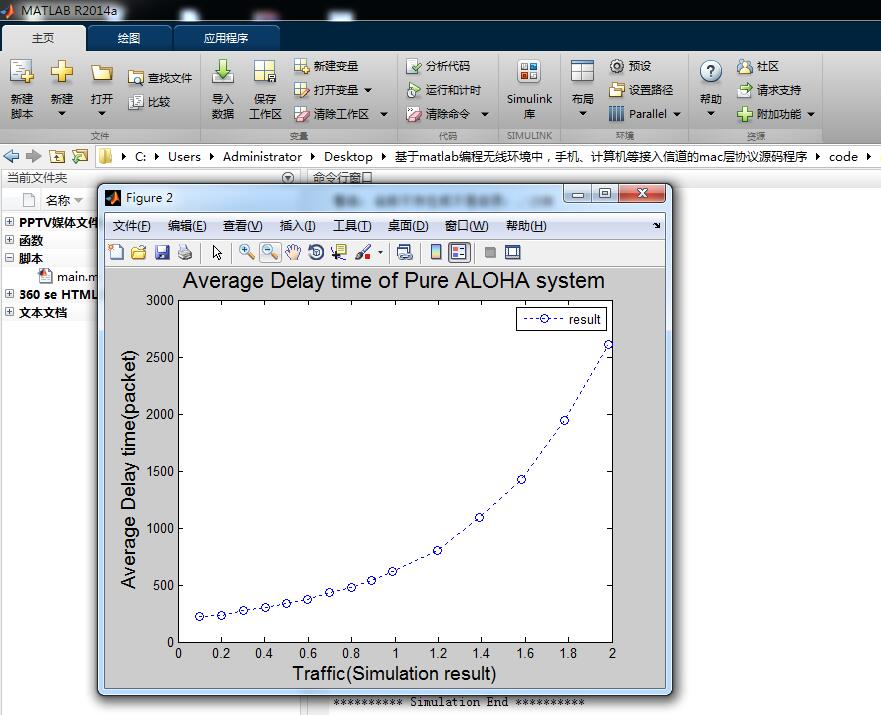Open the 清除工作区 (Clear Workspace) dropdown arrow

[x=384, y=114]
